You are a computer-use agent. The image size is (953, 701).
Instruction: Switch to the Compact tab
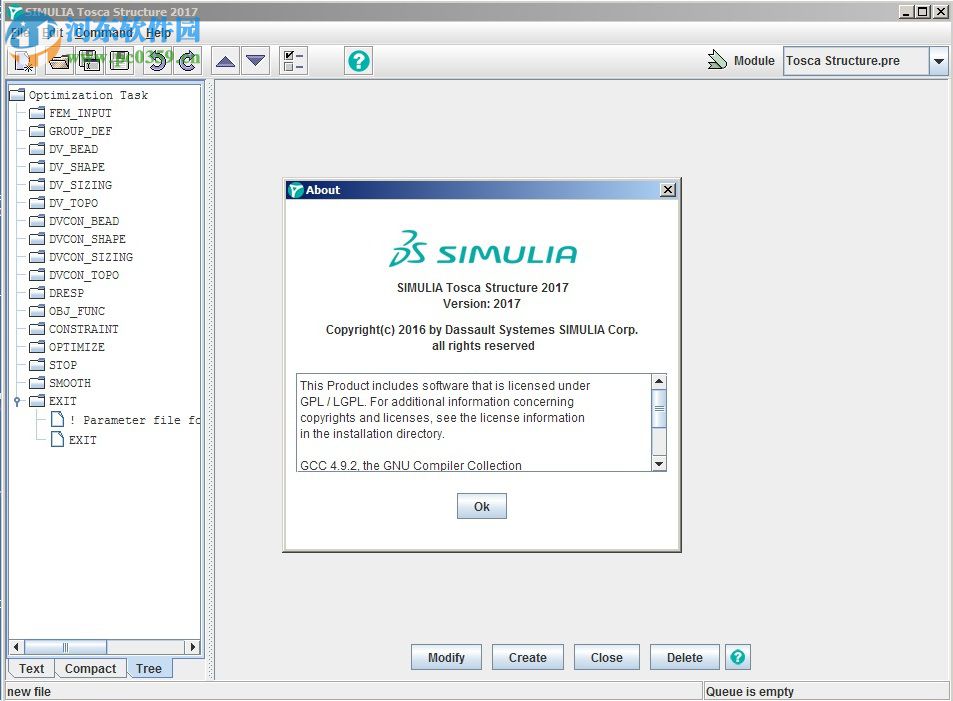[x=91, y=668]
